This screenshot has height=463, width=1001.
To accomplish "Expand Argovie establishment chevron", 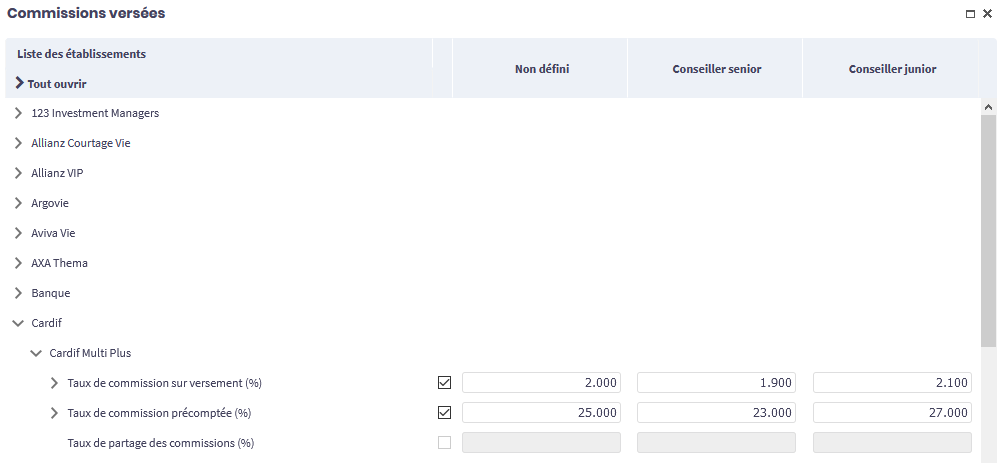I will (x=18, y=203).
